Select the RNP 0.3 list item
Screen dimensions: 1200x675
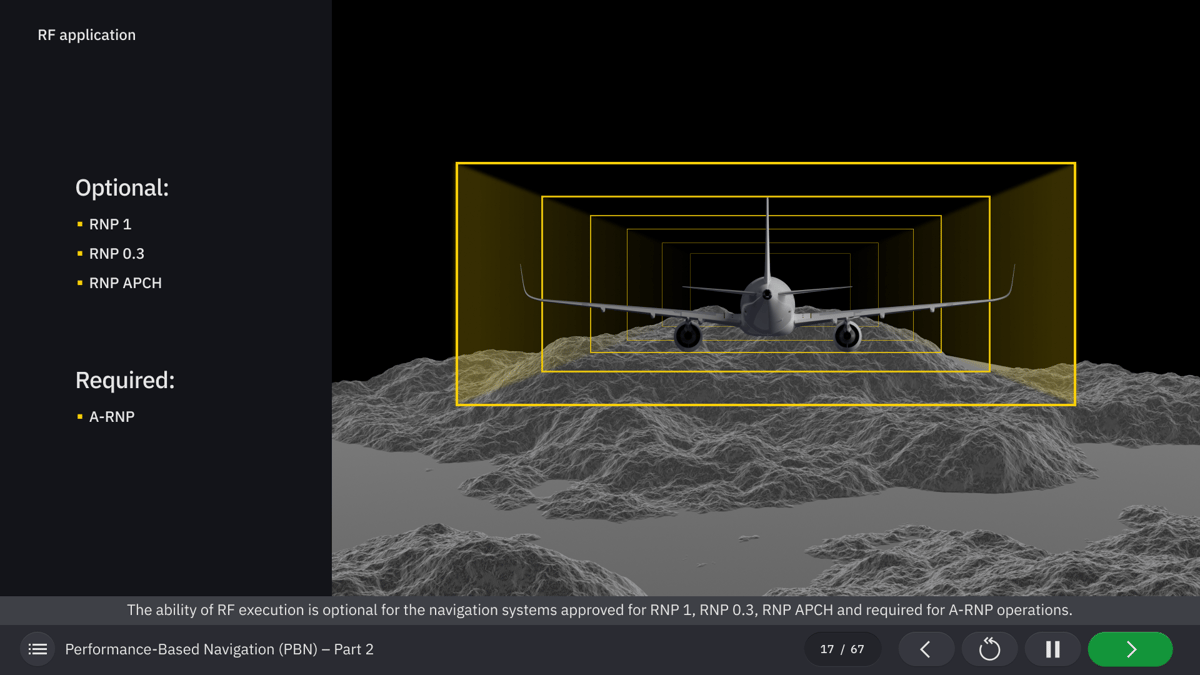click(117, 253)
